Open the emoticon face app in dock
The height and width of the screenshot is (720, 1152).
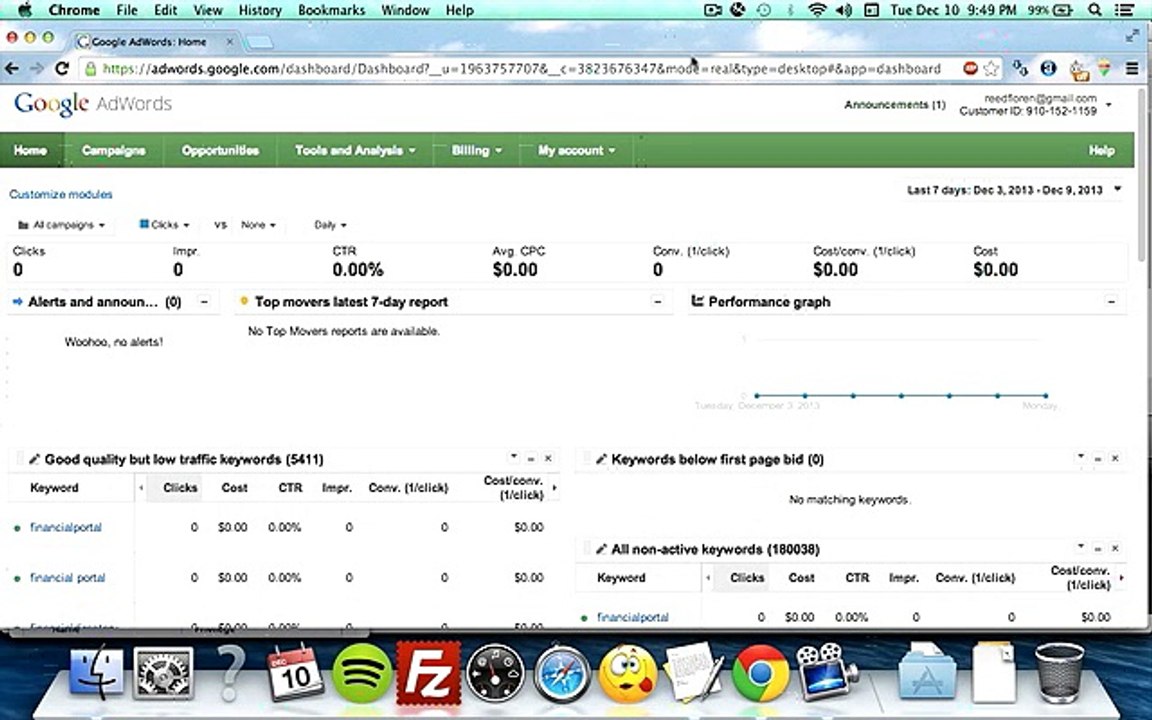pos(628,674)
